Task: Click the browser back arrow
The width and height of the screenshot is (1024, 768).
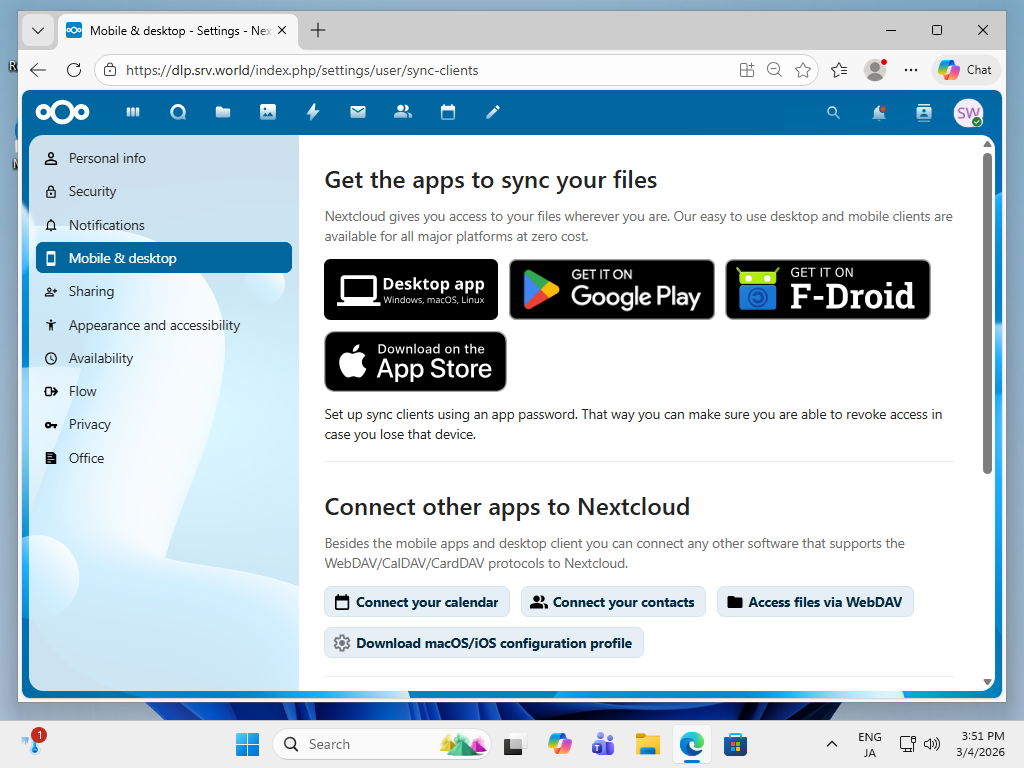Action: 39,70
